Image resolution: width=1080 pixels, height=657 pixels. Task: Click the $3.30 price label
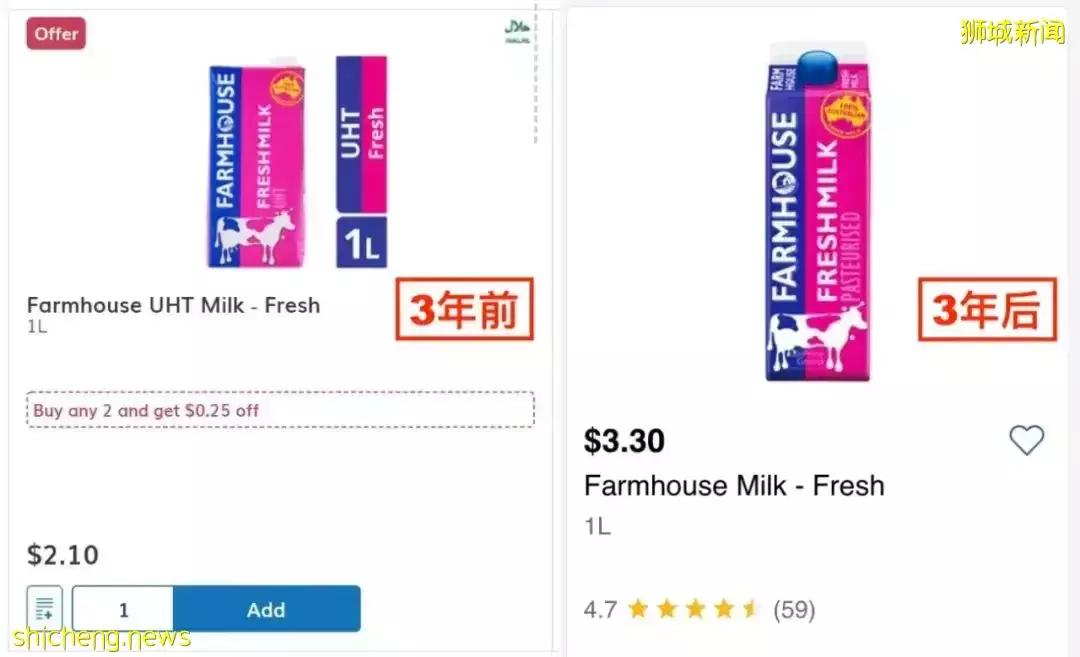pos(624,440)
